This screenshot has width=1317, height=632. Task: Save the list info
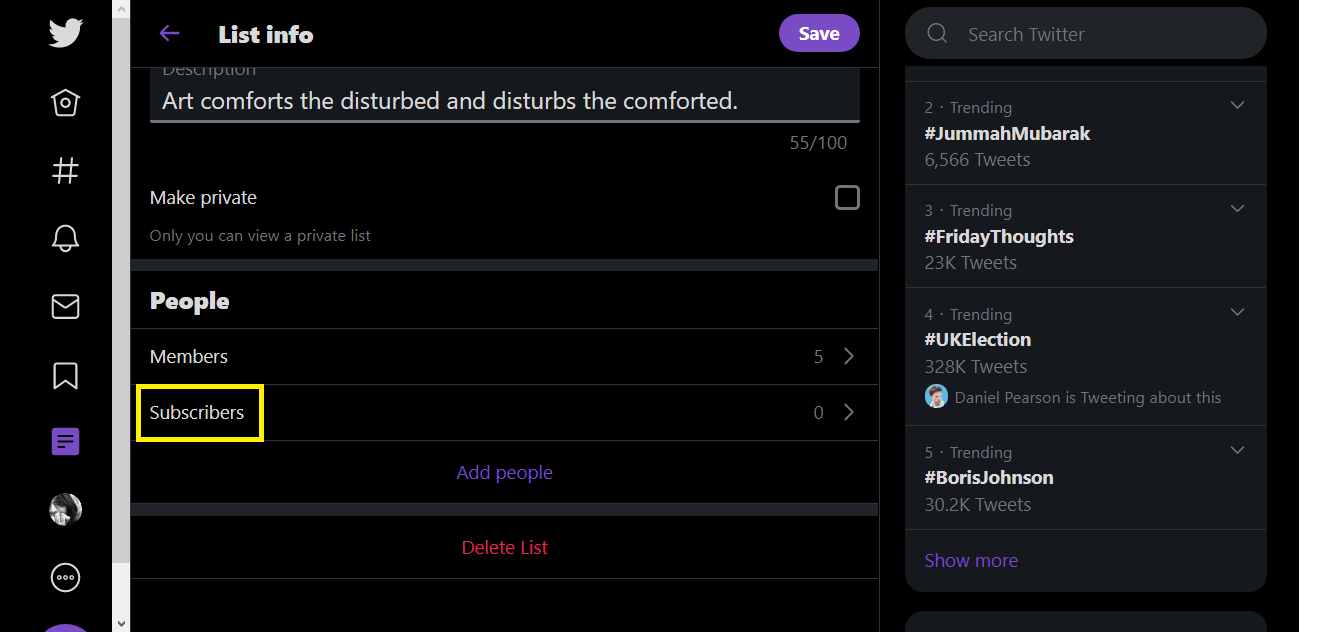[819, 33]
